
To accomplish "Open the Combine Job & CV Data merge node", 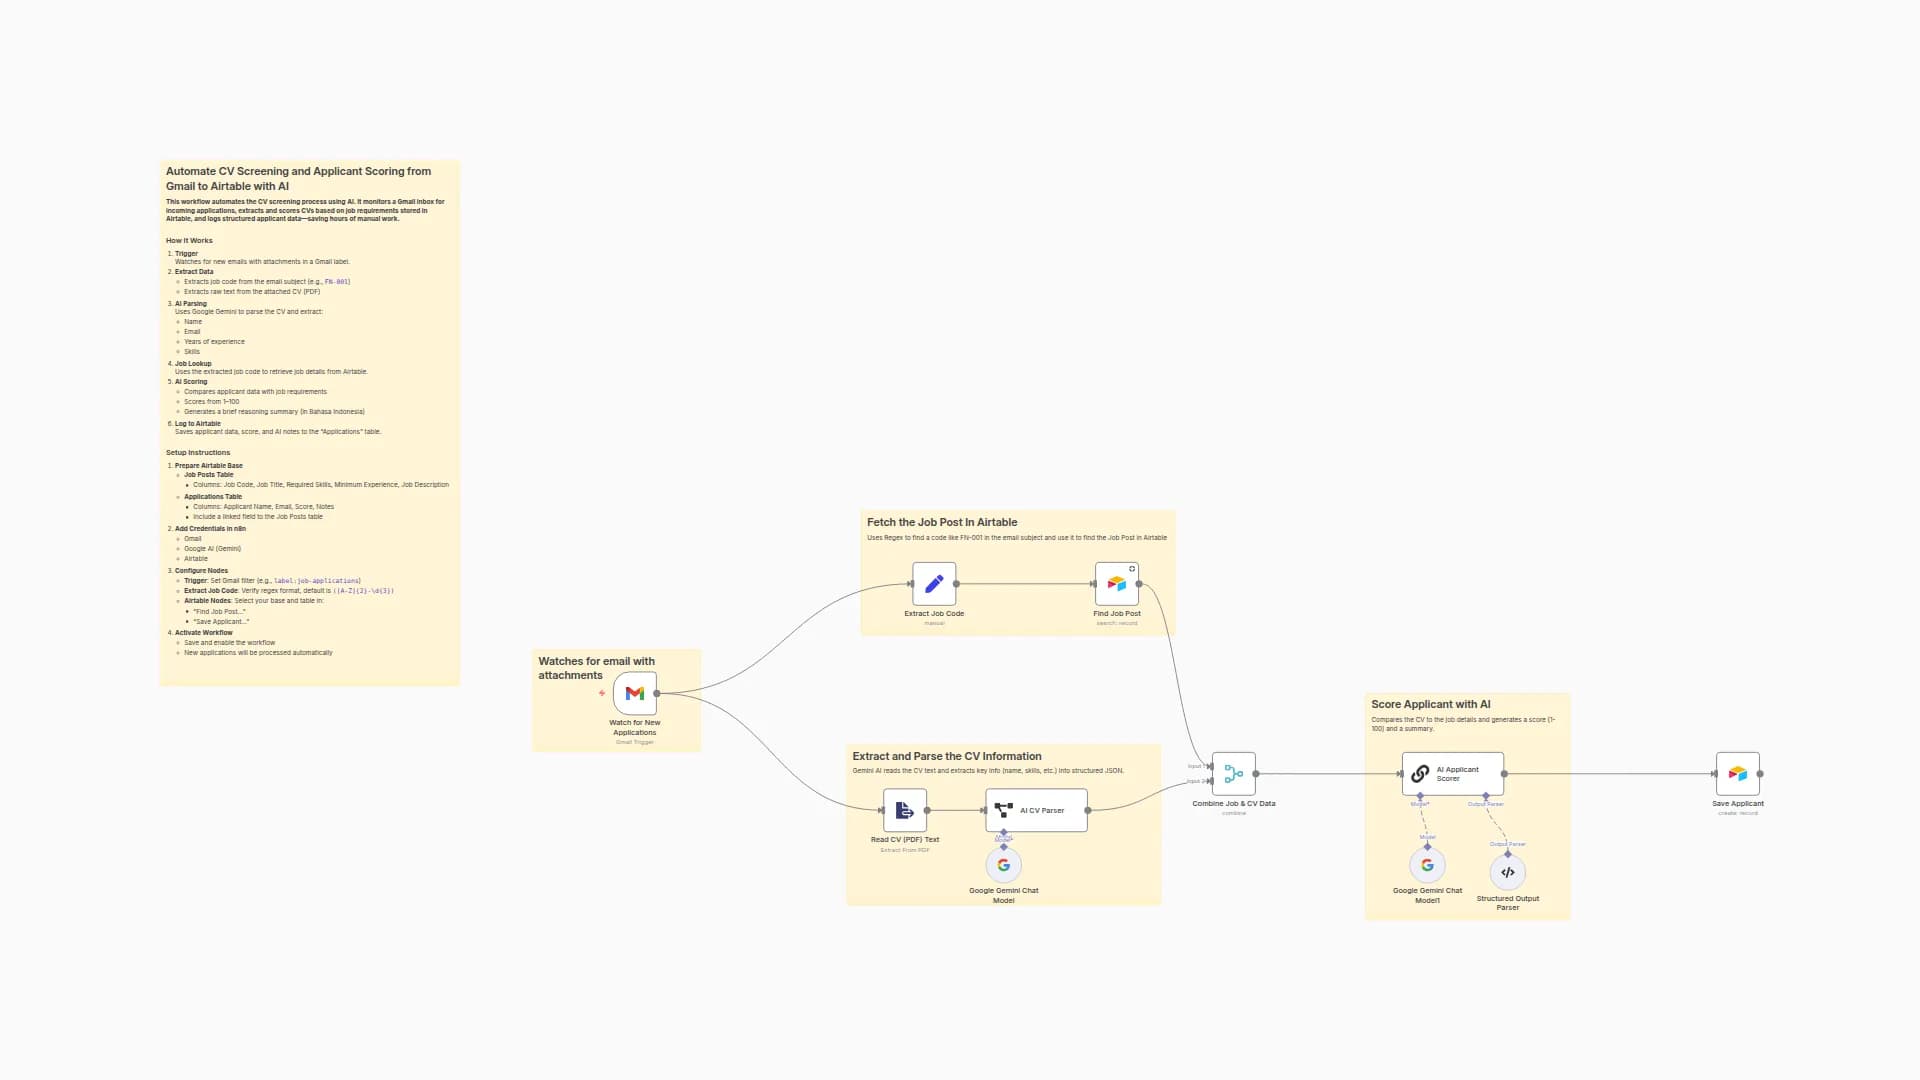I will point(1233,773).
